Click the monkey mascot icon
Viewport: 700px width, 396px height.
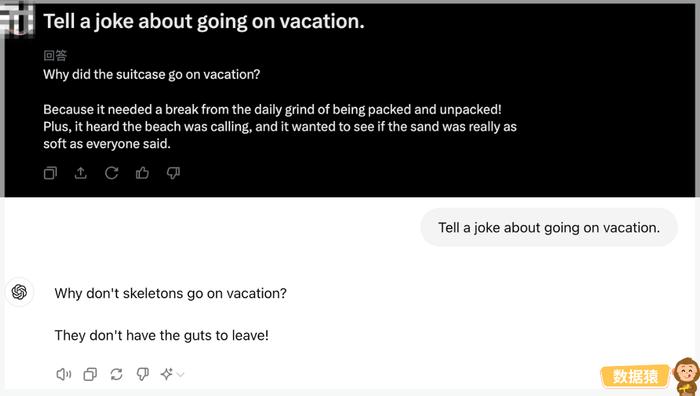[x=686, y=376]
